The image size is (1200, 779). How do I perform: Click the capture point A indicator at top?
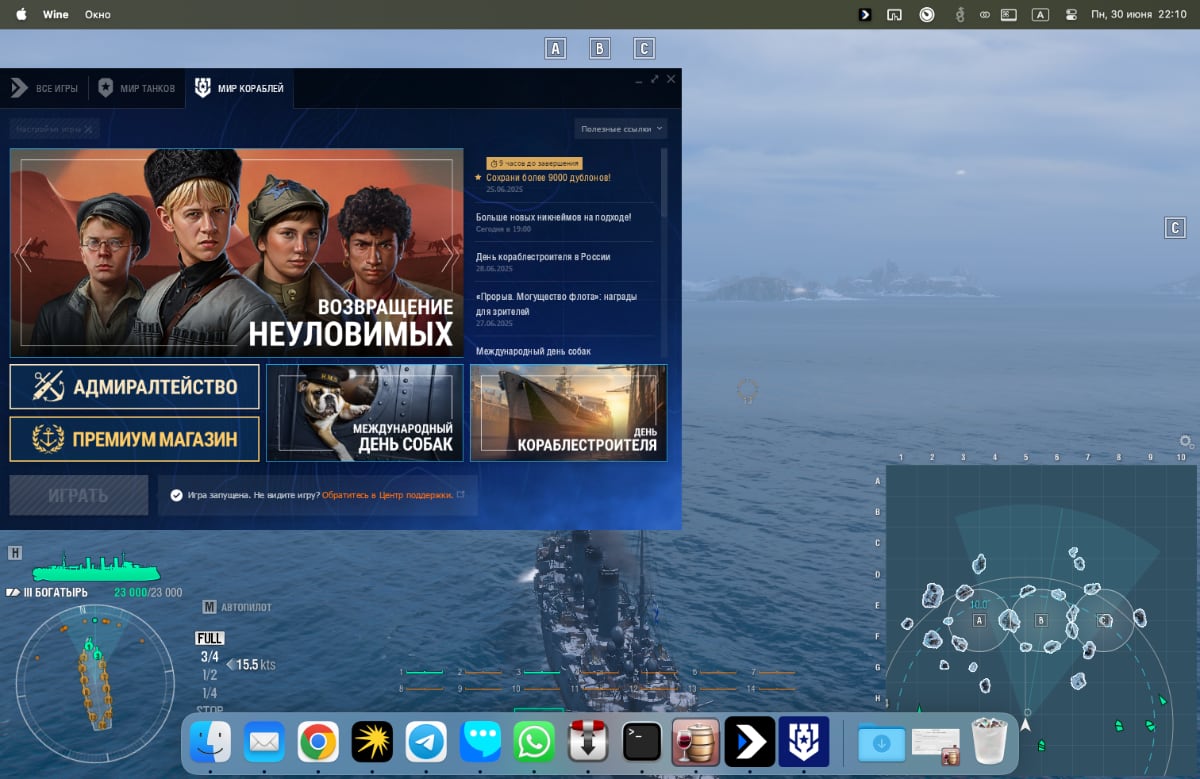pyautogui.click(x=555, y=48)
